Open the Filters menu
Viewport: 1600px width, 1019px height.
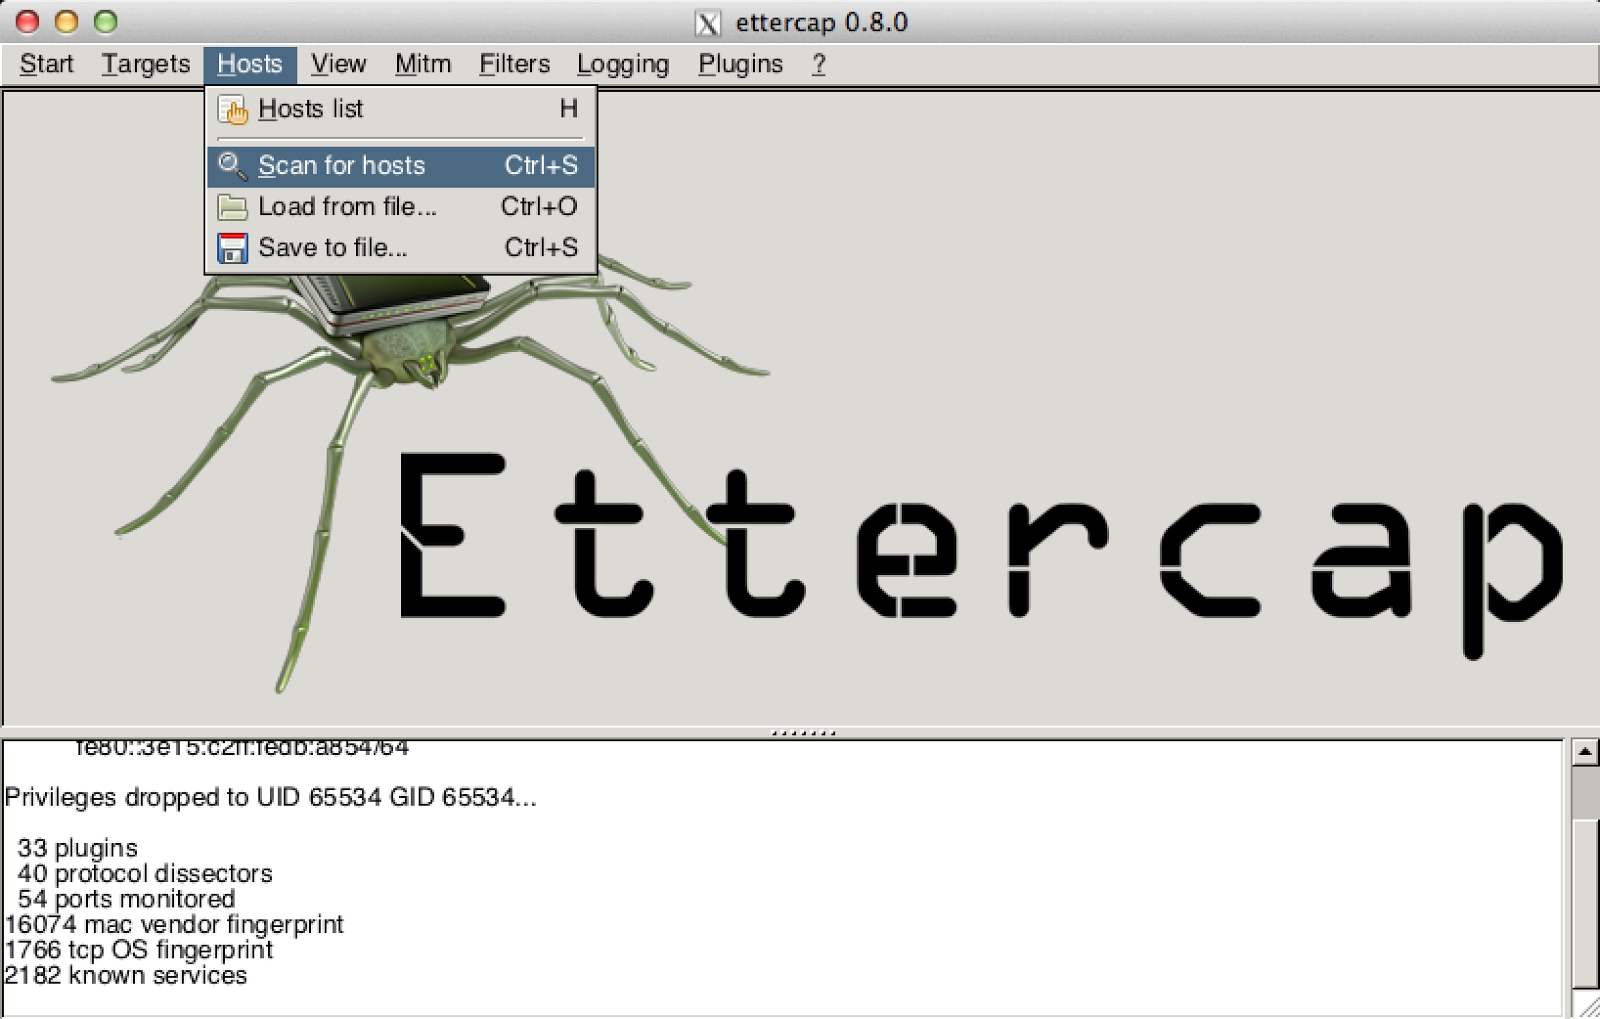(x=514, y=64)
